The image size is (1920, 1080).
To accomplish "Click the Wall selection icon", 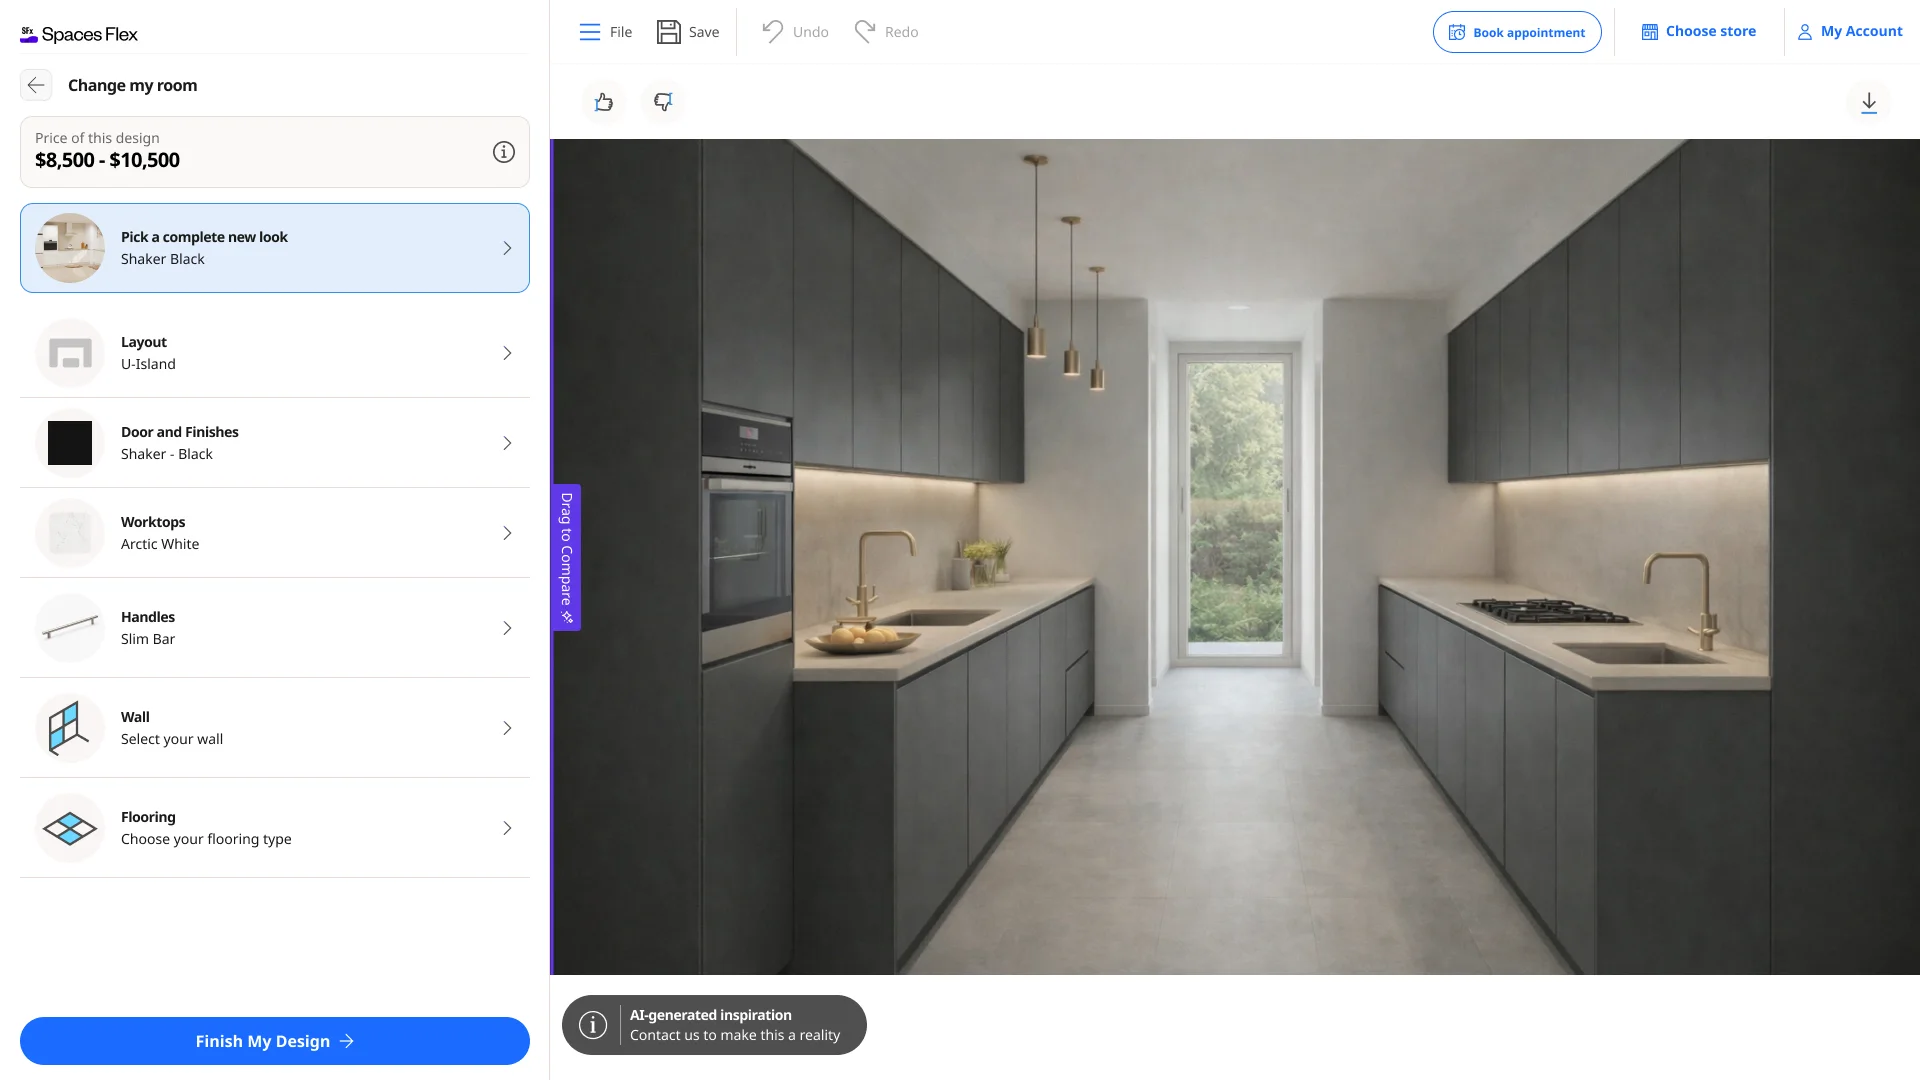I will click(x=70, y=728).
